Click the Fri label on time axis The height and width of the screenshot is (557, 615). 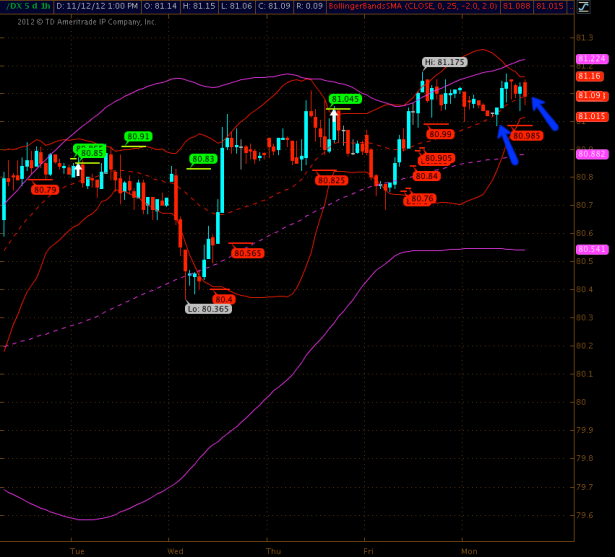pos(369,550)
